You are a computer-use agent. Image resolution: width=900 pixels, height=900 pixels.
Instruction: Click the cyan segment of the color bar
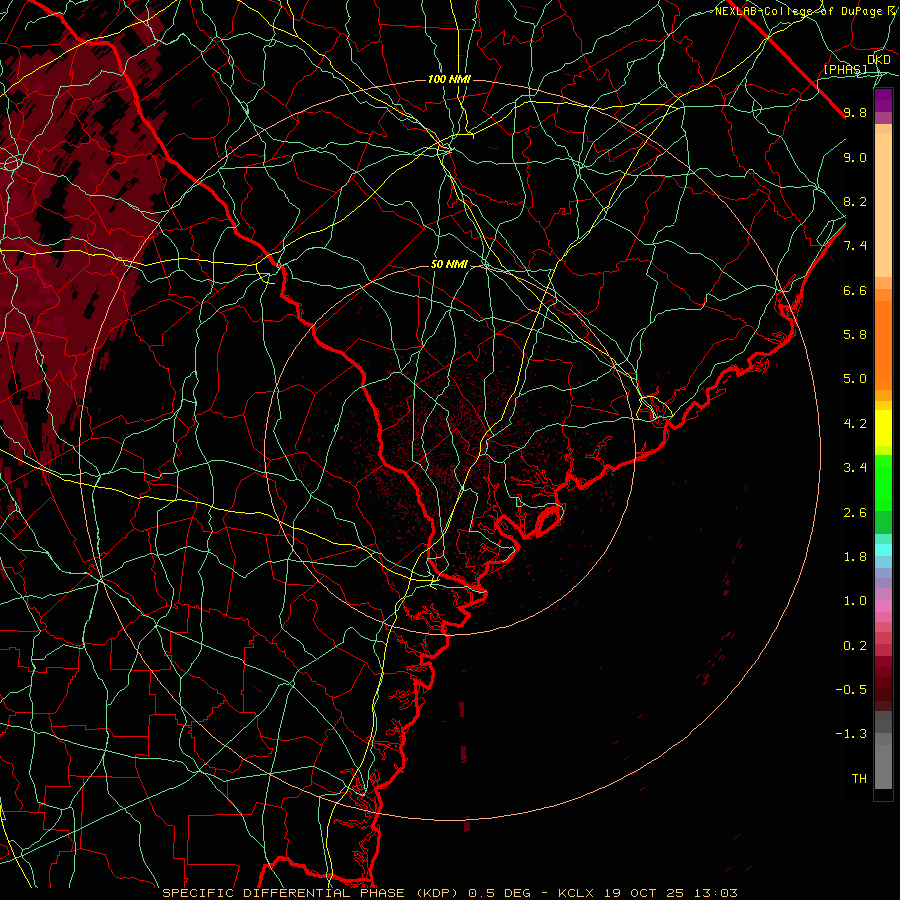coord(883,550)
